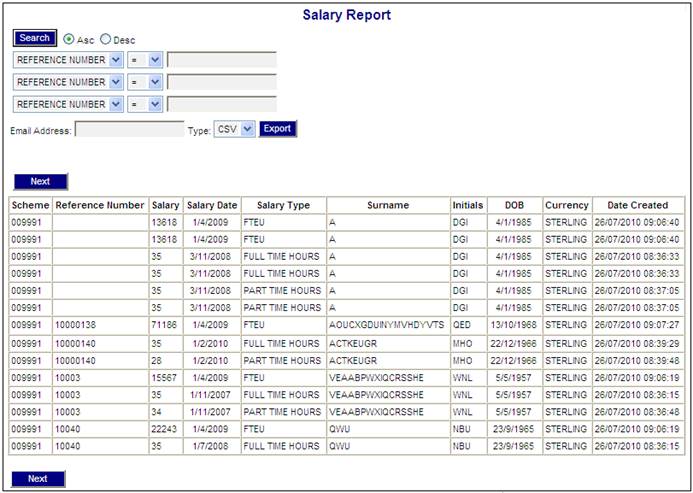This screenshot has height=493, width=693.
Task: Click the Next button below the table
Action: [x=38, y=479]
